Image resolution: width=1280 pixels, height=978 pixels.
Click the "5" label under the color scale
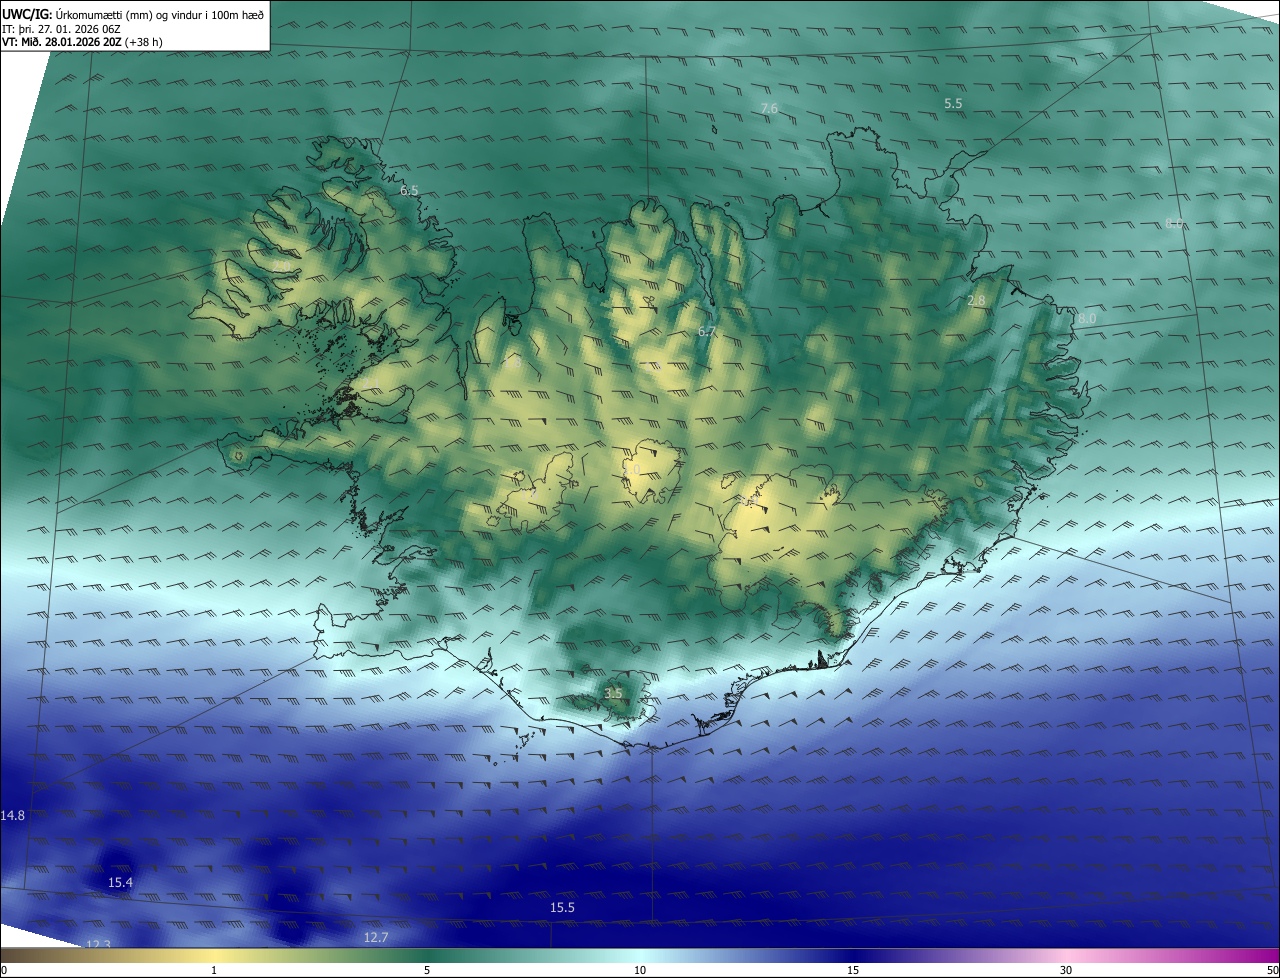427,970
